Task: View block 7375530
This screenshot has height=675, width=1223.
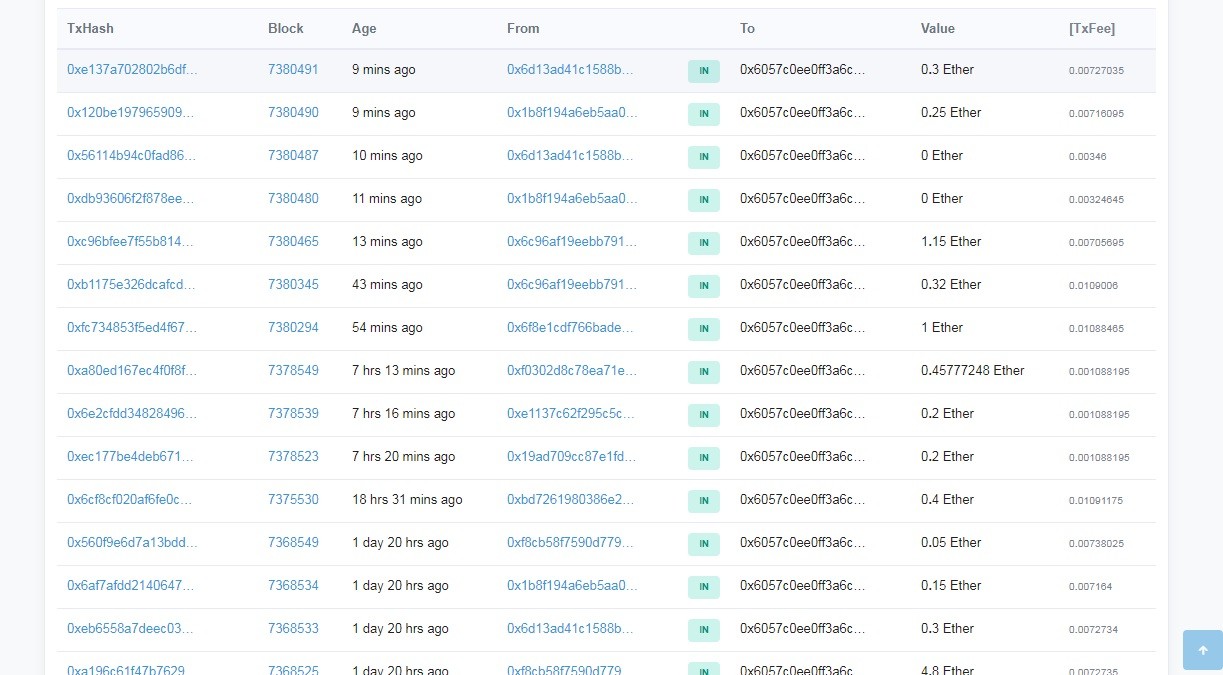Action: click(293, 500)
